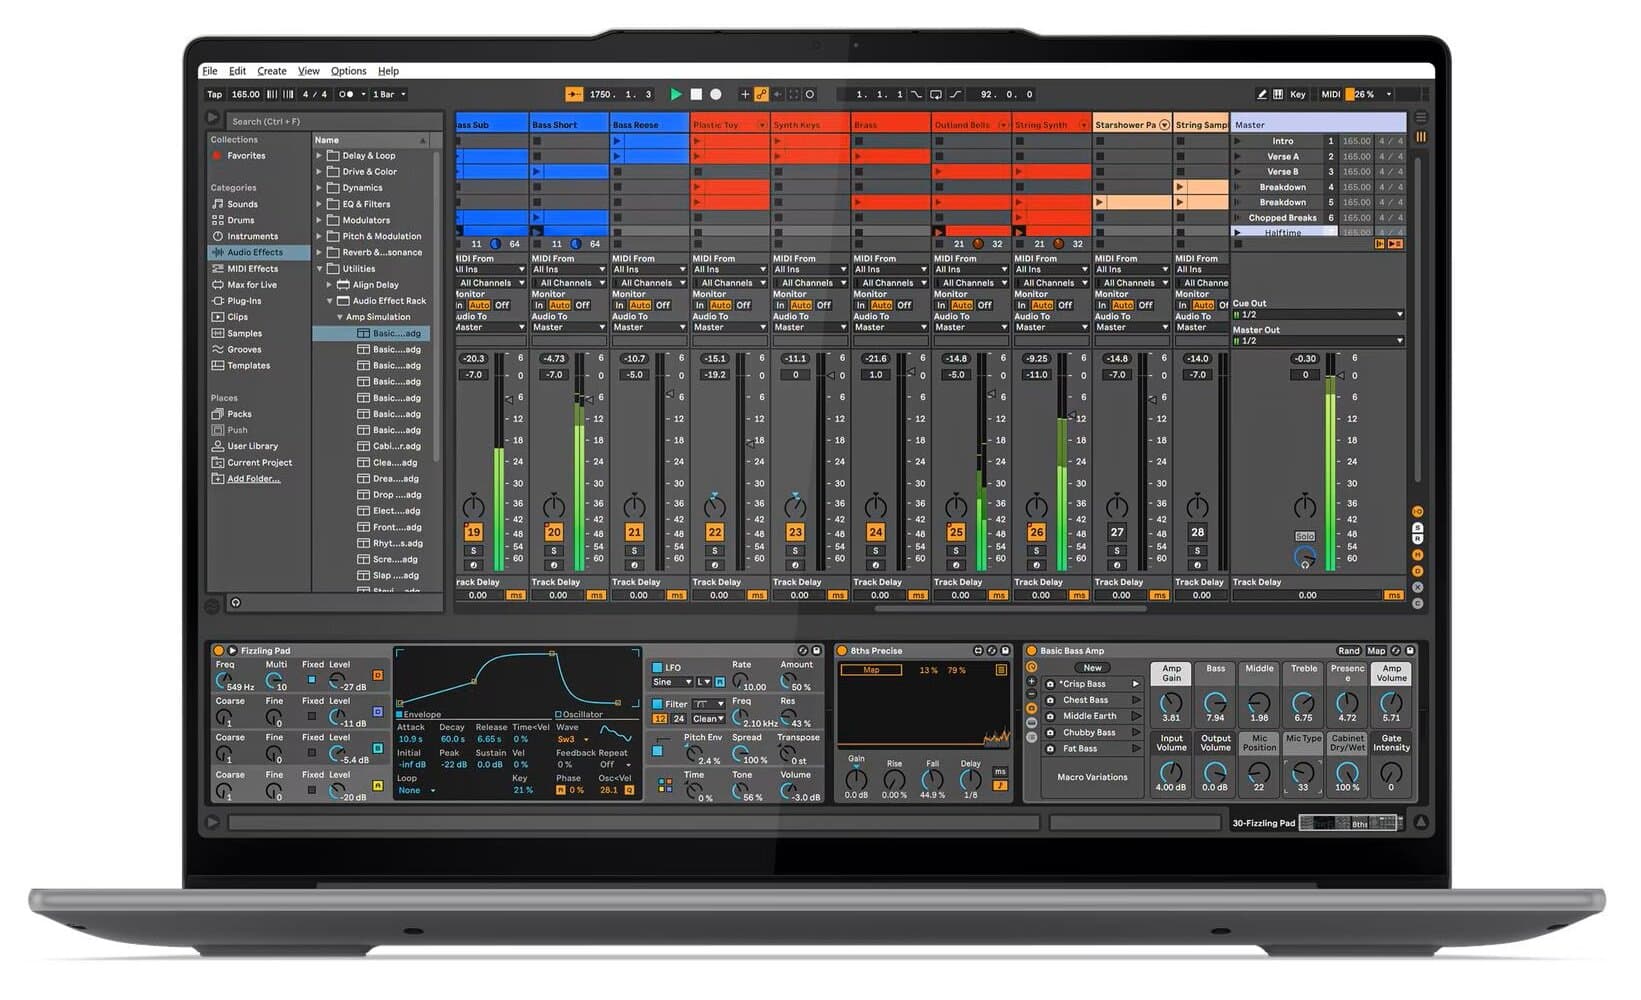Click the MIDI Arrangement Overdub plus icon
Viewport: 1641px width, 1000px height.
(x=744, y=94)
